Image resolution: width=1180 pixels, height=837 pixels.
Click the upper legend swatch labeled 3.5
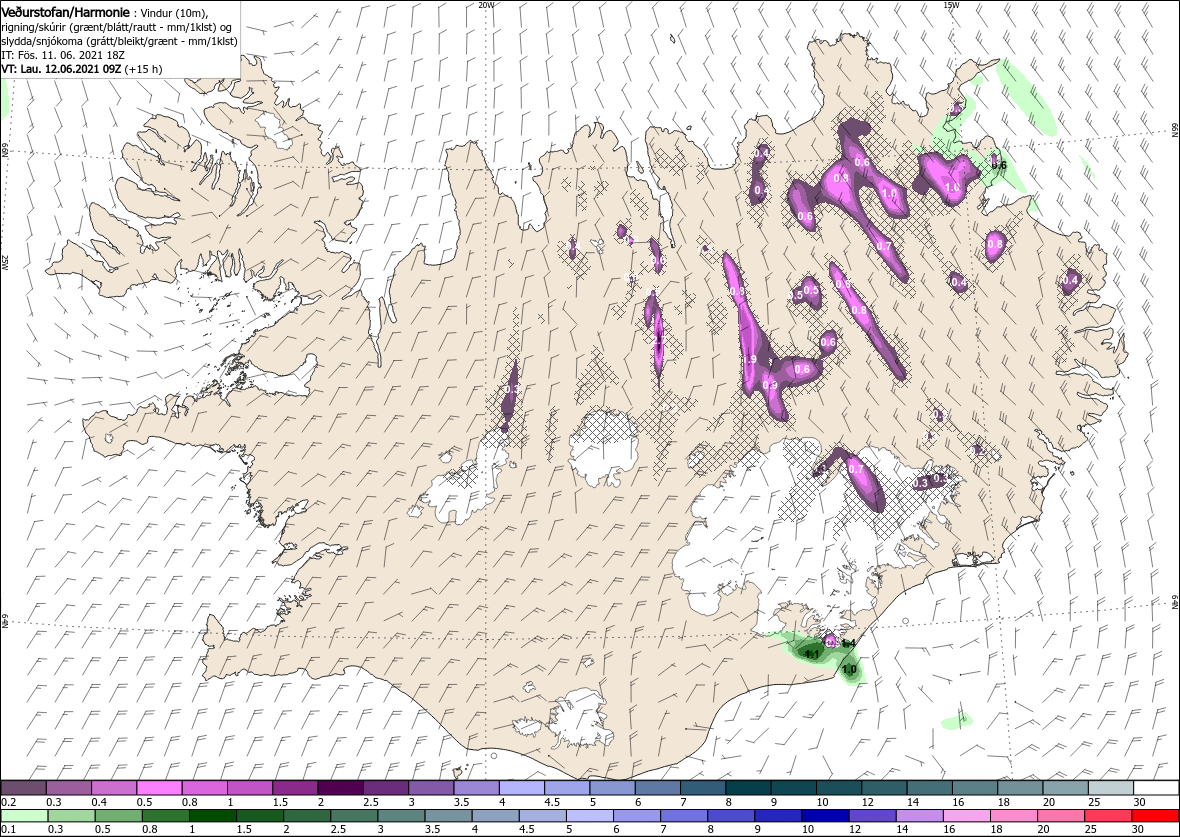477,787
